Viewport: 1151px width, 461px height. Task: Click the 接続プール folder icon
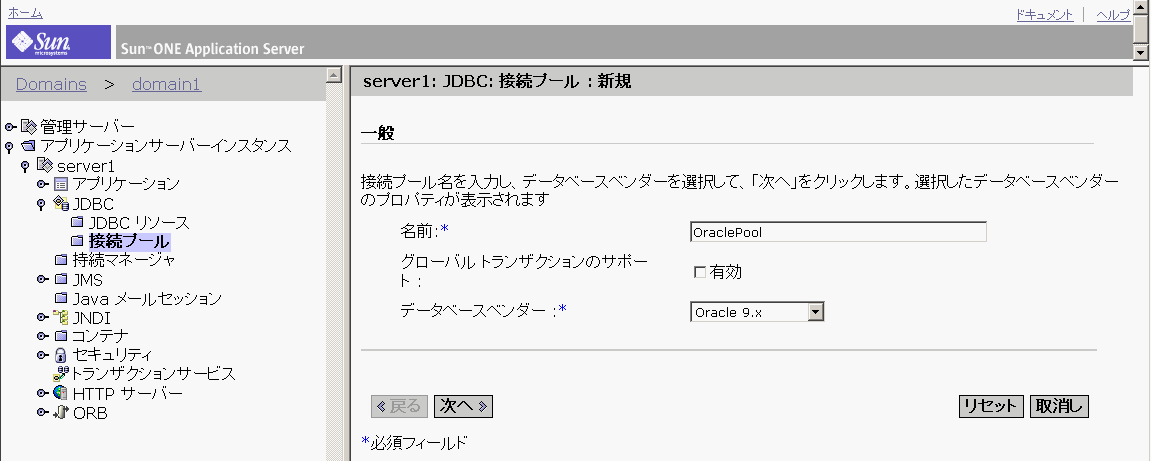tap(77, 241)
